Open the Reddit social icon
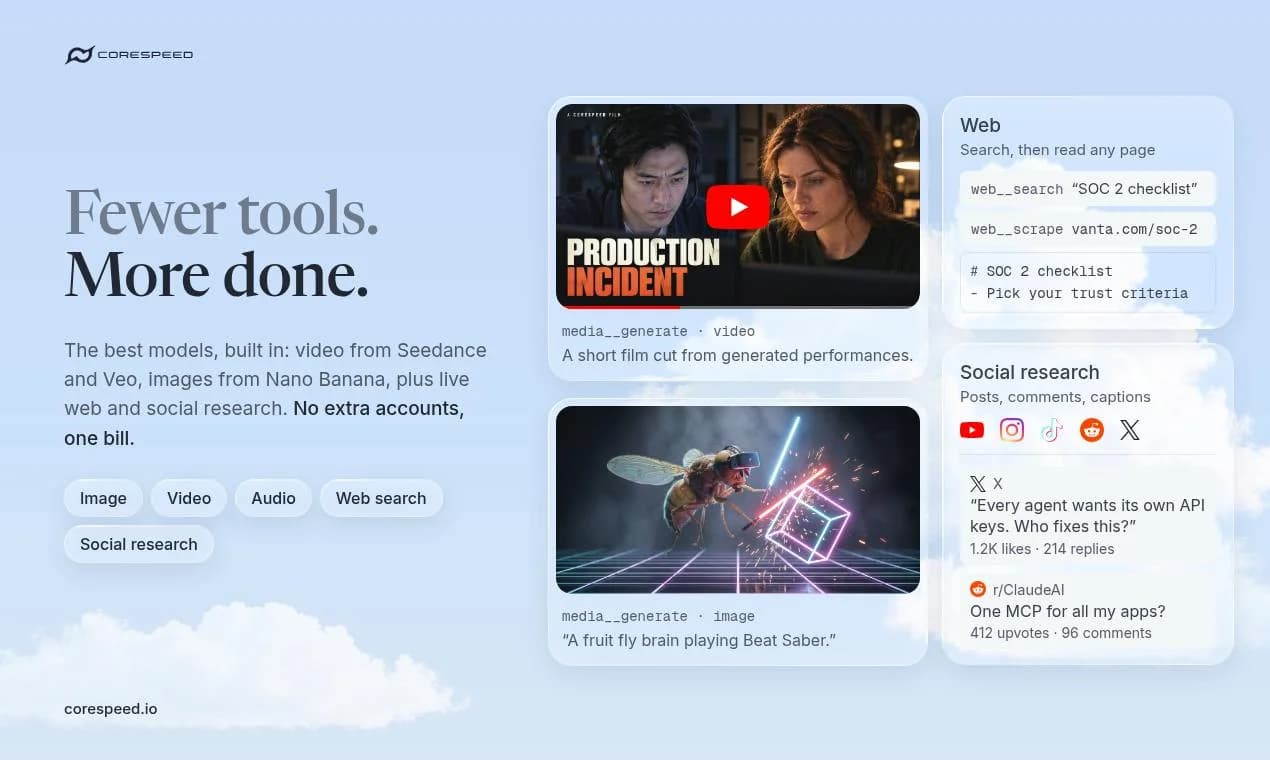 coord(1092,430)
